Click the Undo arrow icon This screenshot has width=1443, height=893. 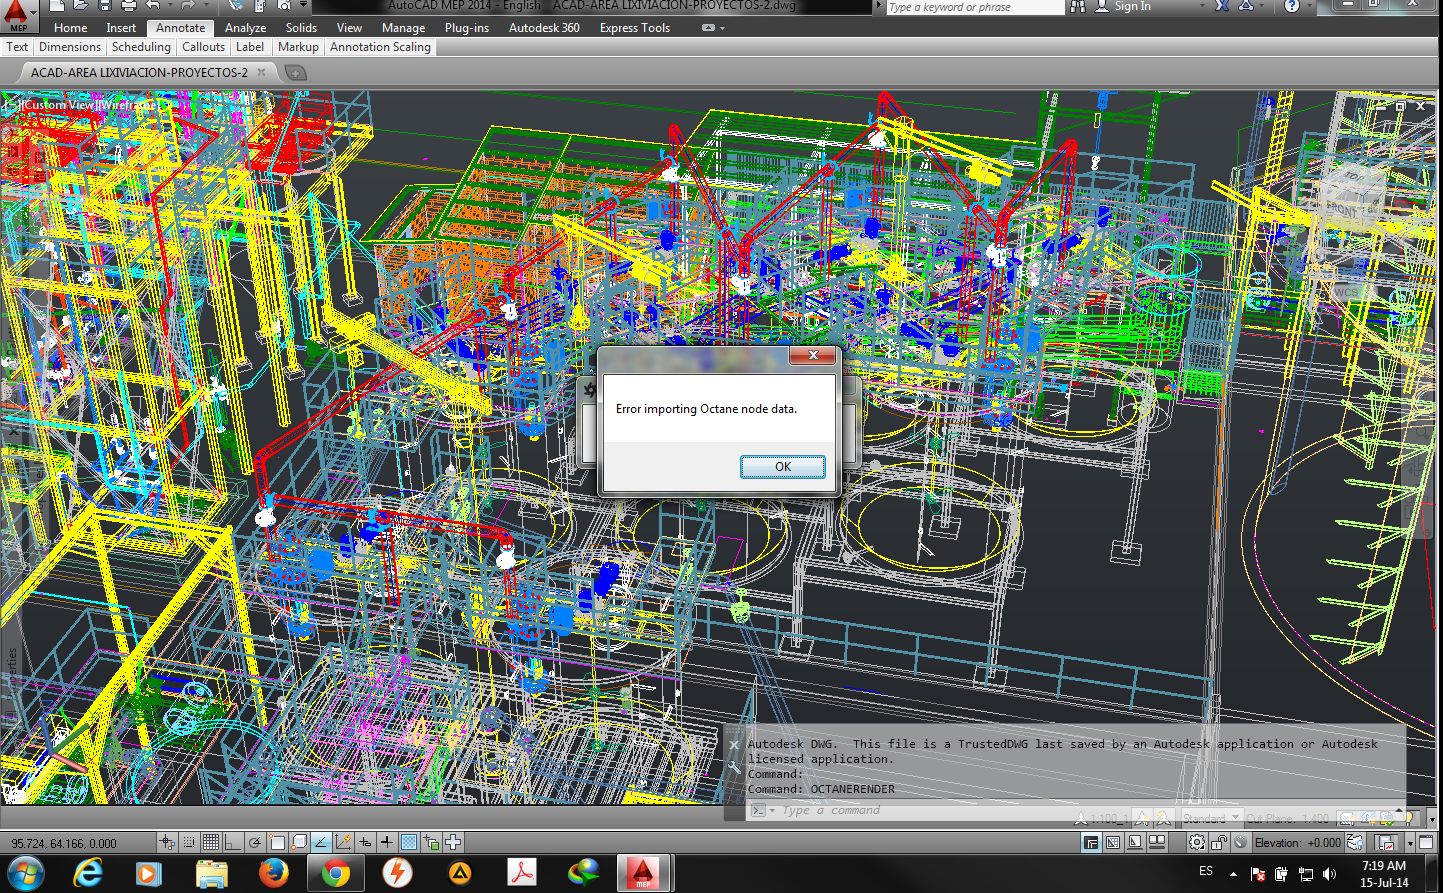tap(153, 6)
